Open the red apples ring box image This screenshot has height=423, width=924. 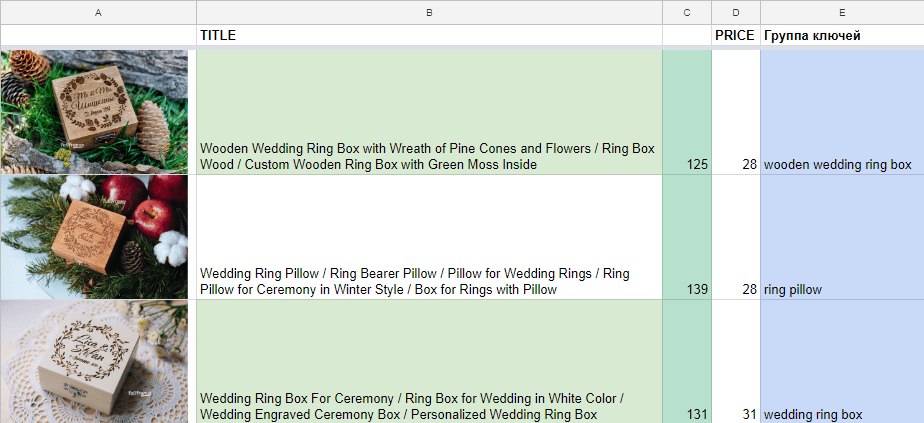[x=94, y=237]
